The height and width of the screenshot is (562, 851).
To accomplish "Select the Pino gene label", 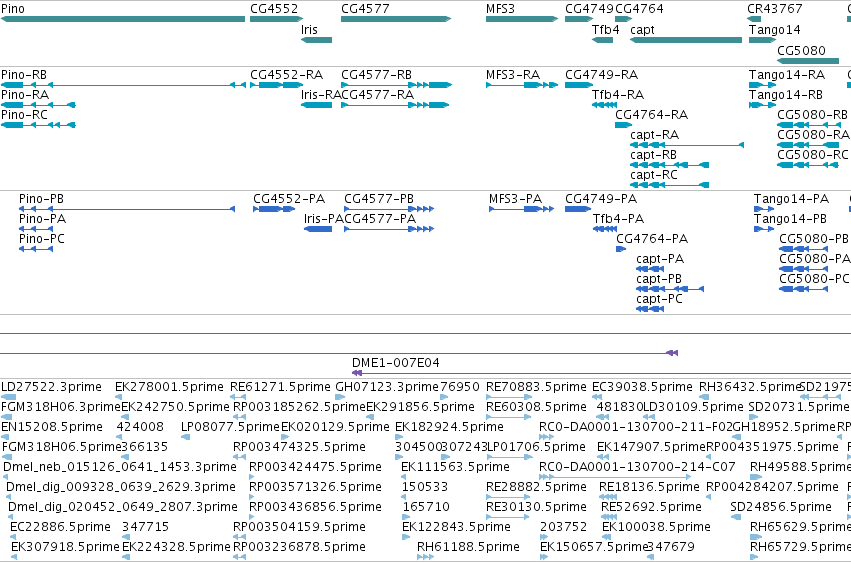I will pyautogui.click(x=13, y=9).
